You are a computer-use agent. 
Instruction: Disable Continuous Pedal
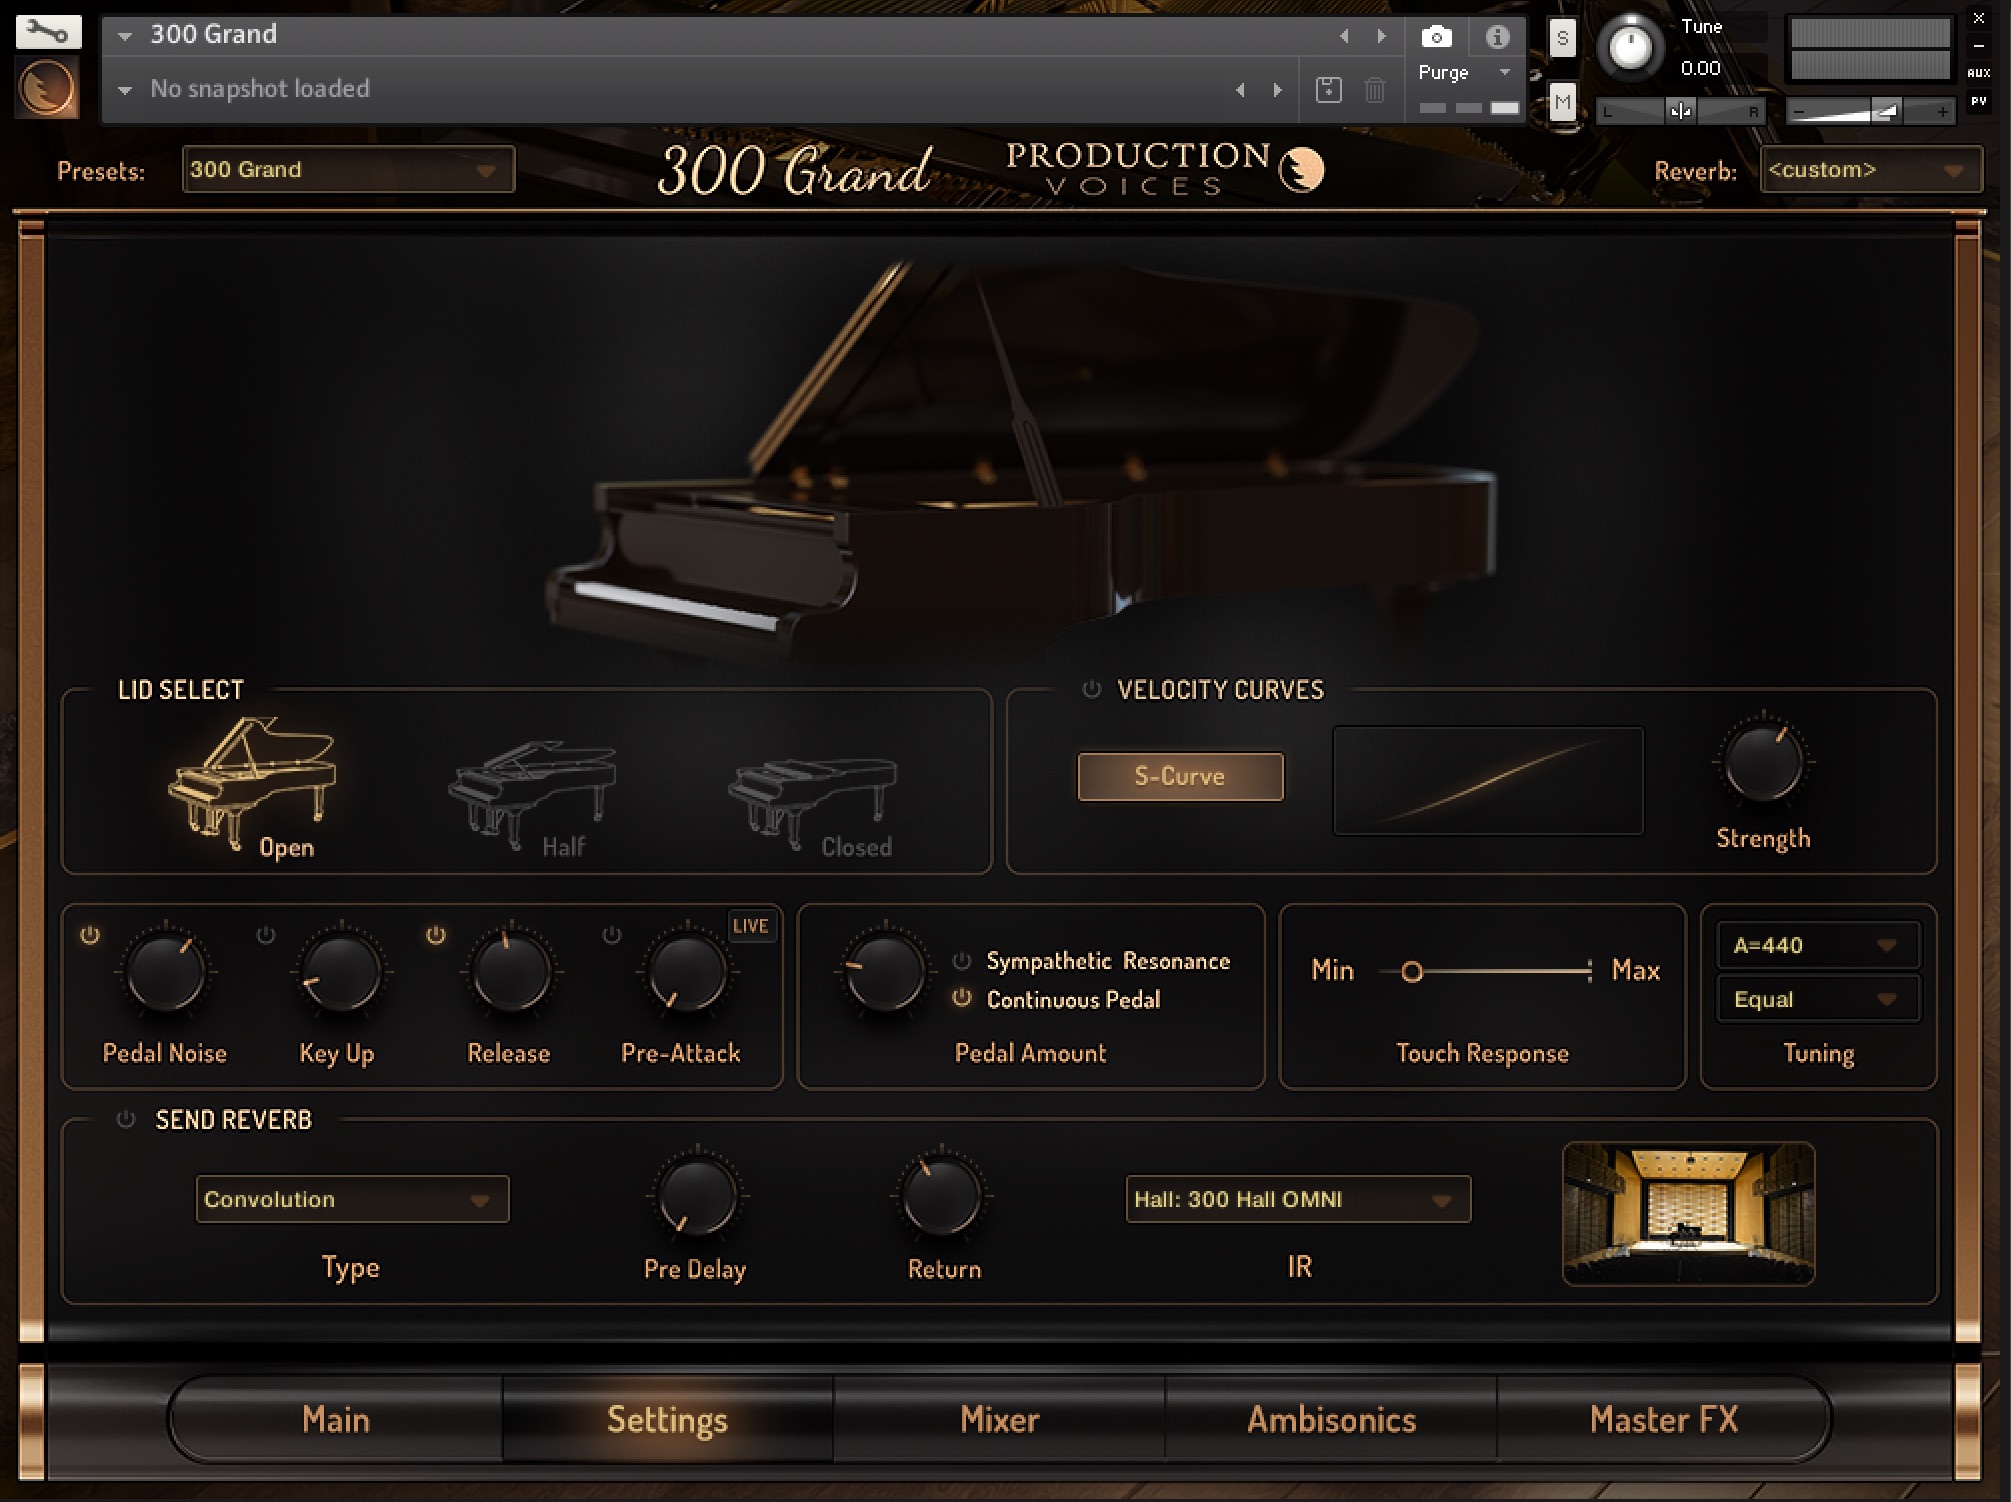click(962, 998)
